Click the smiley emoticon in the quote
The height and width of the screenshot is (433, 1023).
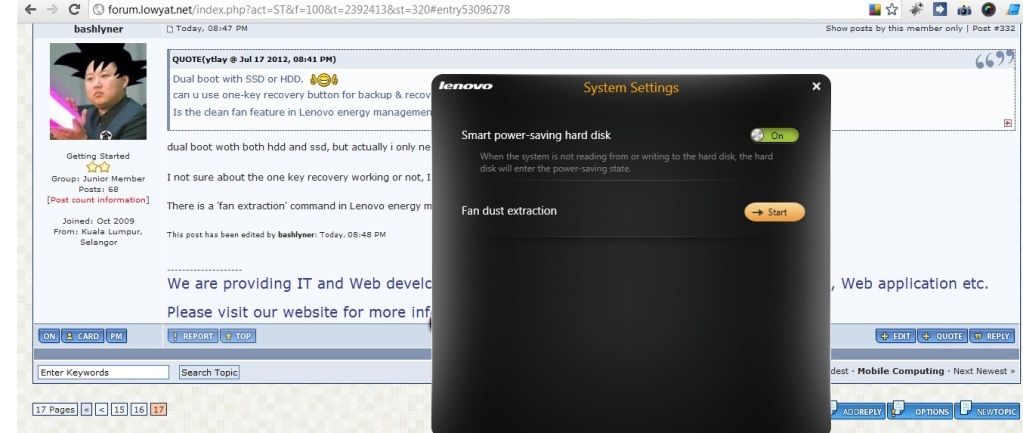pos(324,80)
